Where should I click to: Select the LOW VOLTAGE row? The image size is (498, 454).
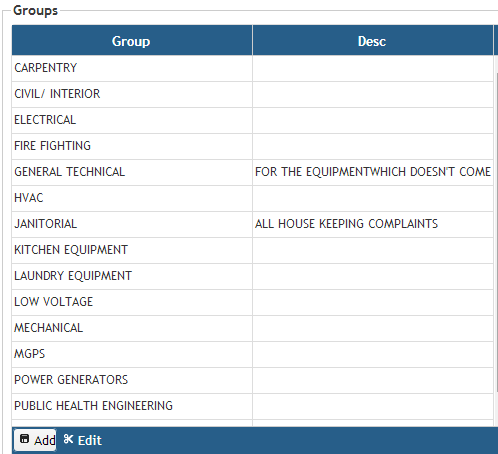point(253,302)
